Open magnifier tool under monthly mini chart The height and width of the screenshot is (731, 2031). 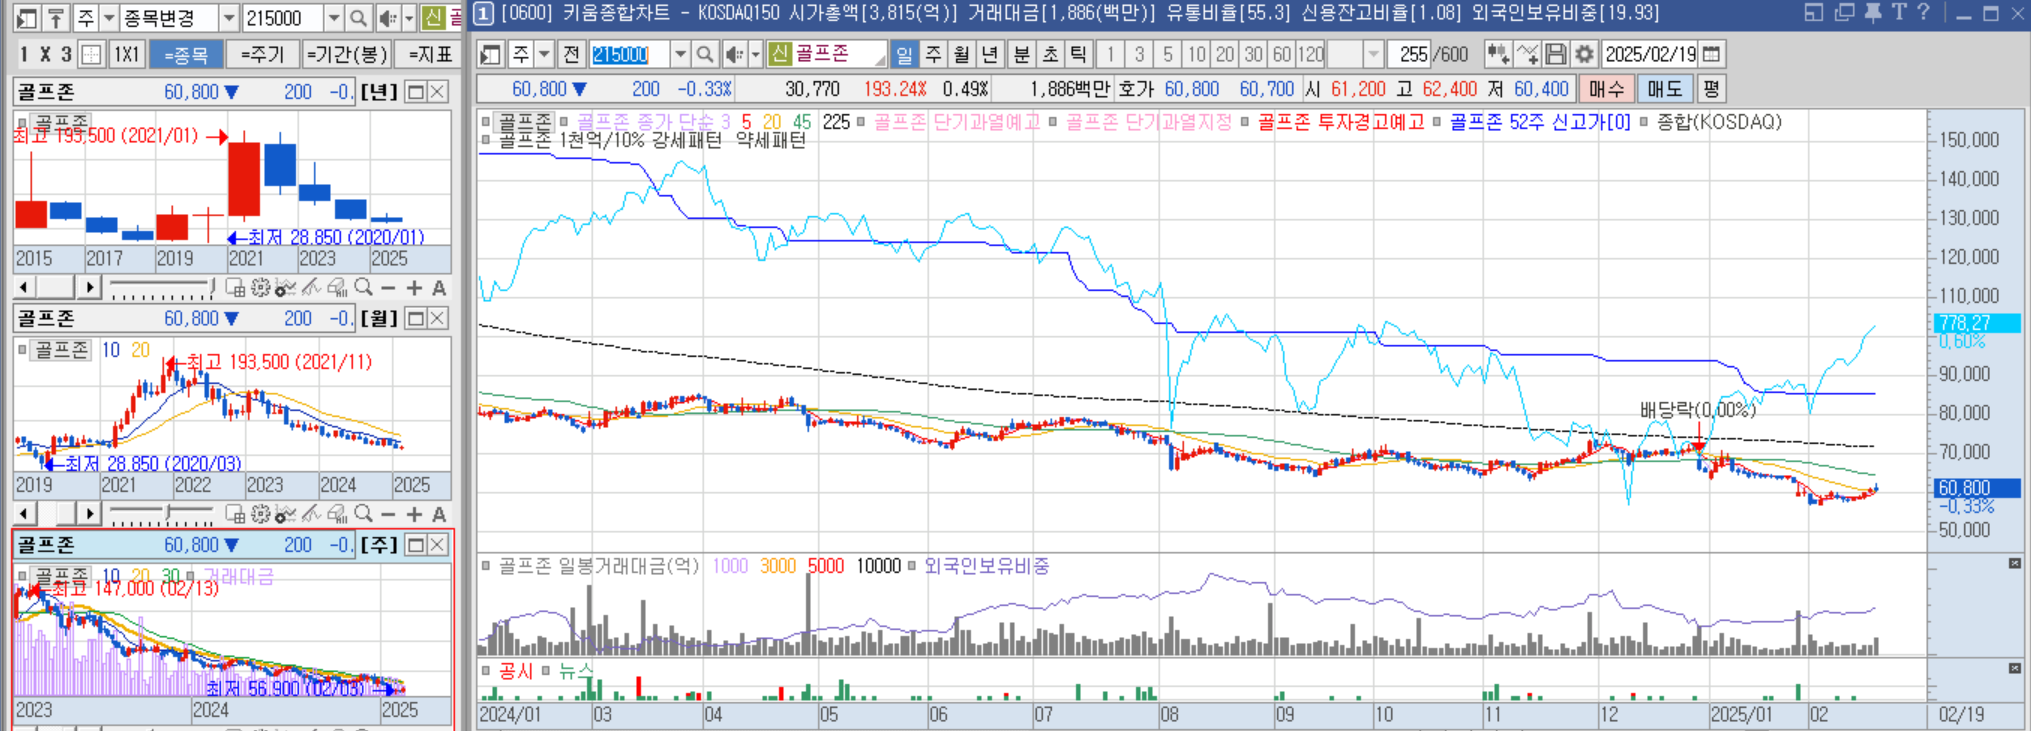[363, 514]
